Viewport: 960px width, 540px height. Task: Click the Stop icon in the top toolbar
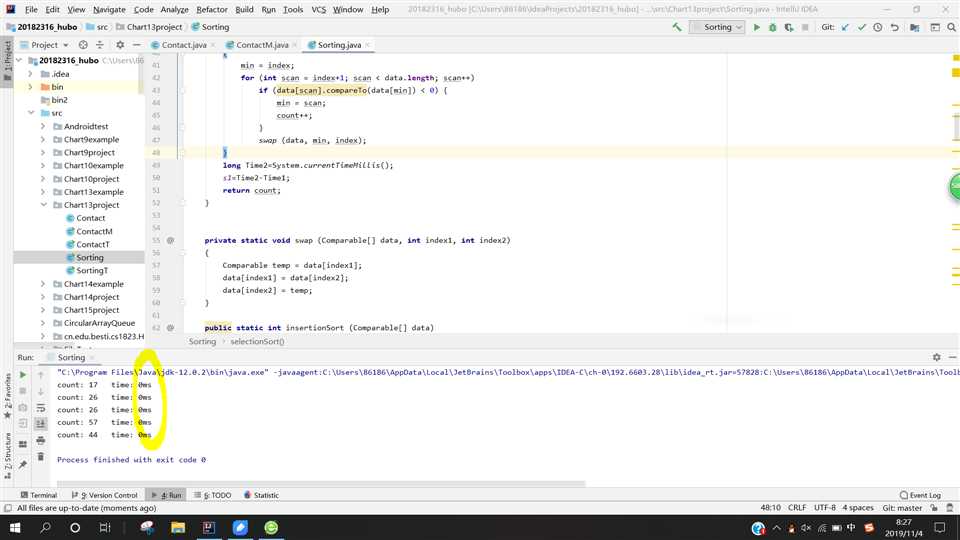coord(805,27)
